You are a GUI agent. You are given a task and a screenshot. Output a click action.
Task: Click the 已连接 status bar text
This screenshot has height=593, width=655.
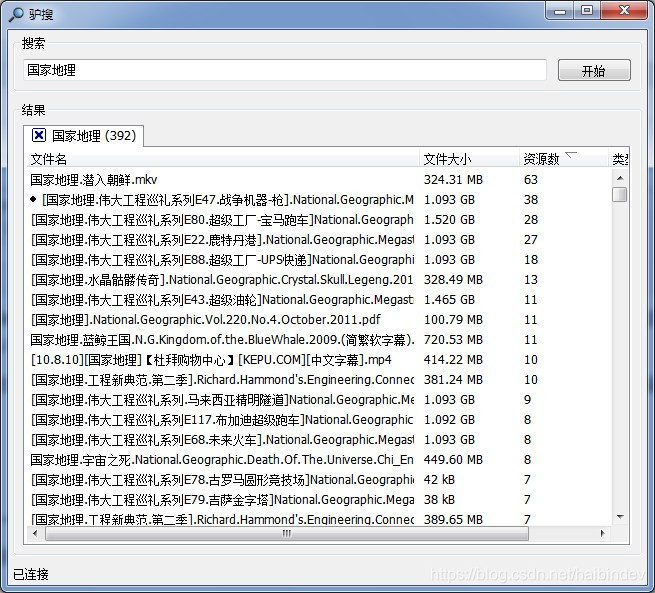click(x=31, y=574)
